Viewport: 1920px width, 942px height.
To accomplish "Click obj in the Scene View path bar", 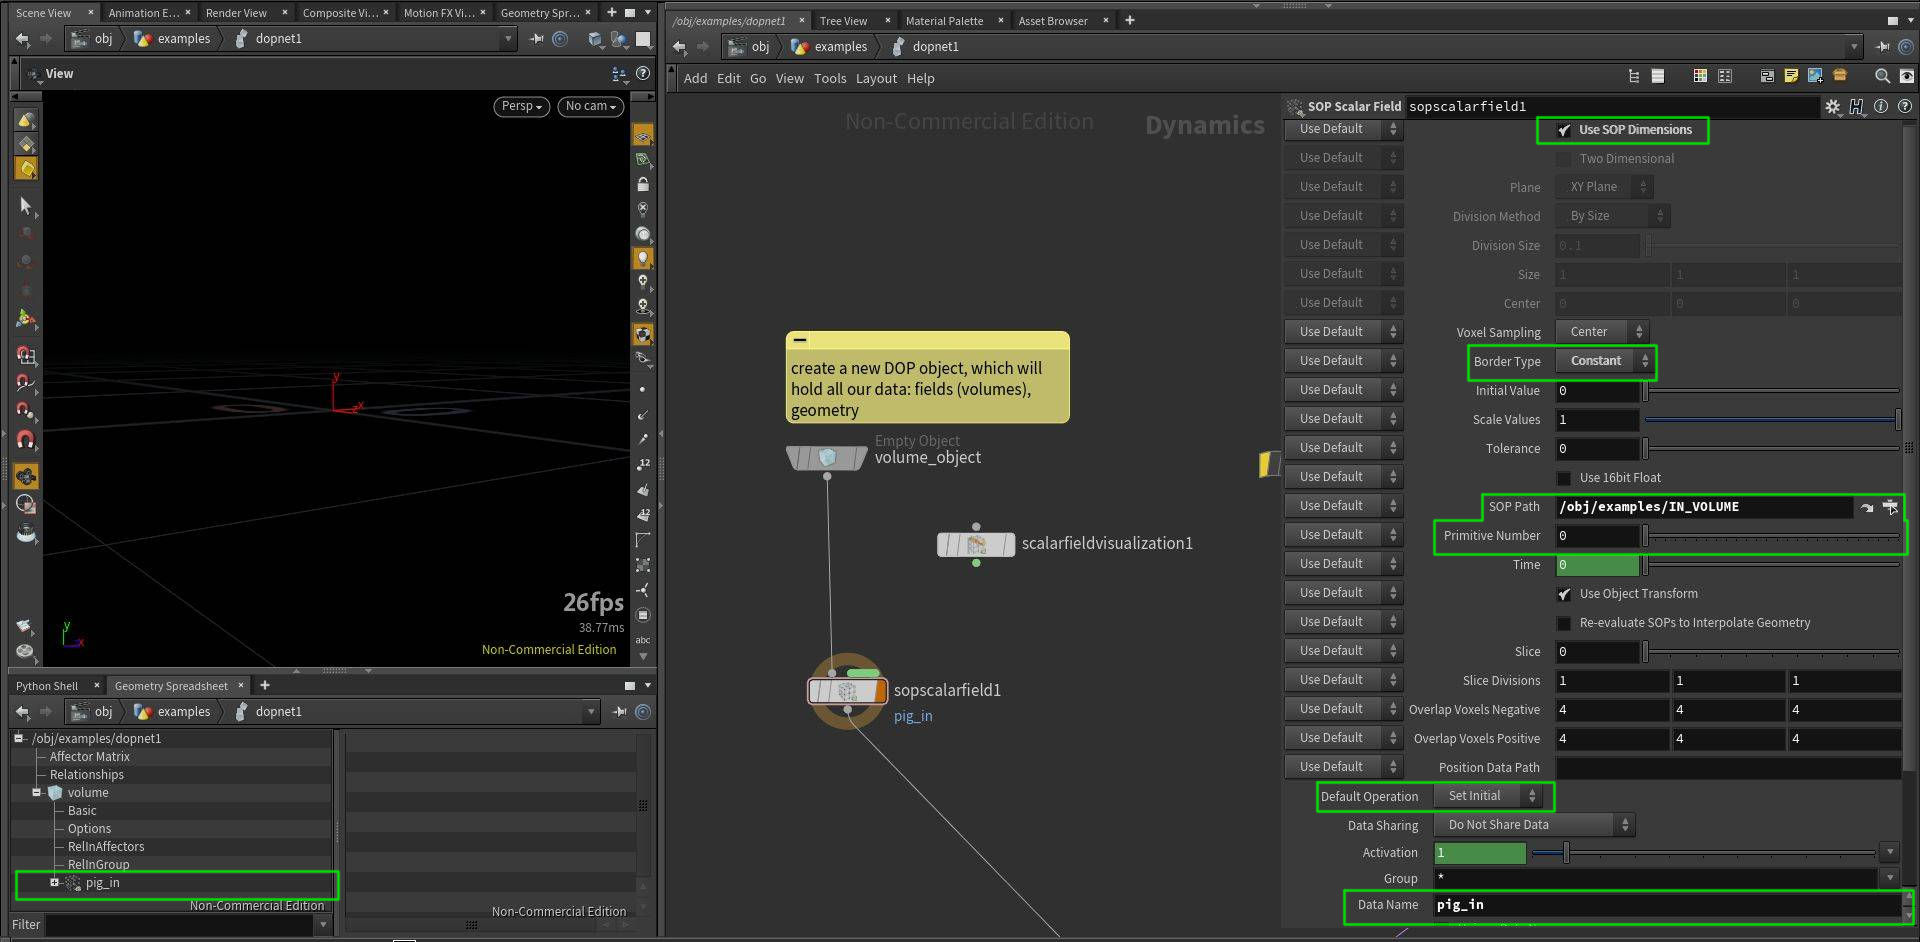I will coord(103,39).
